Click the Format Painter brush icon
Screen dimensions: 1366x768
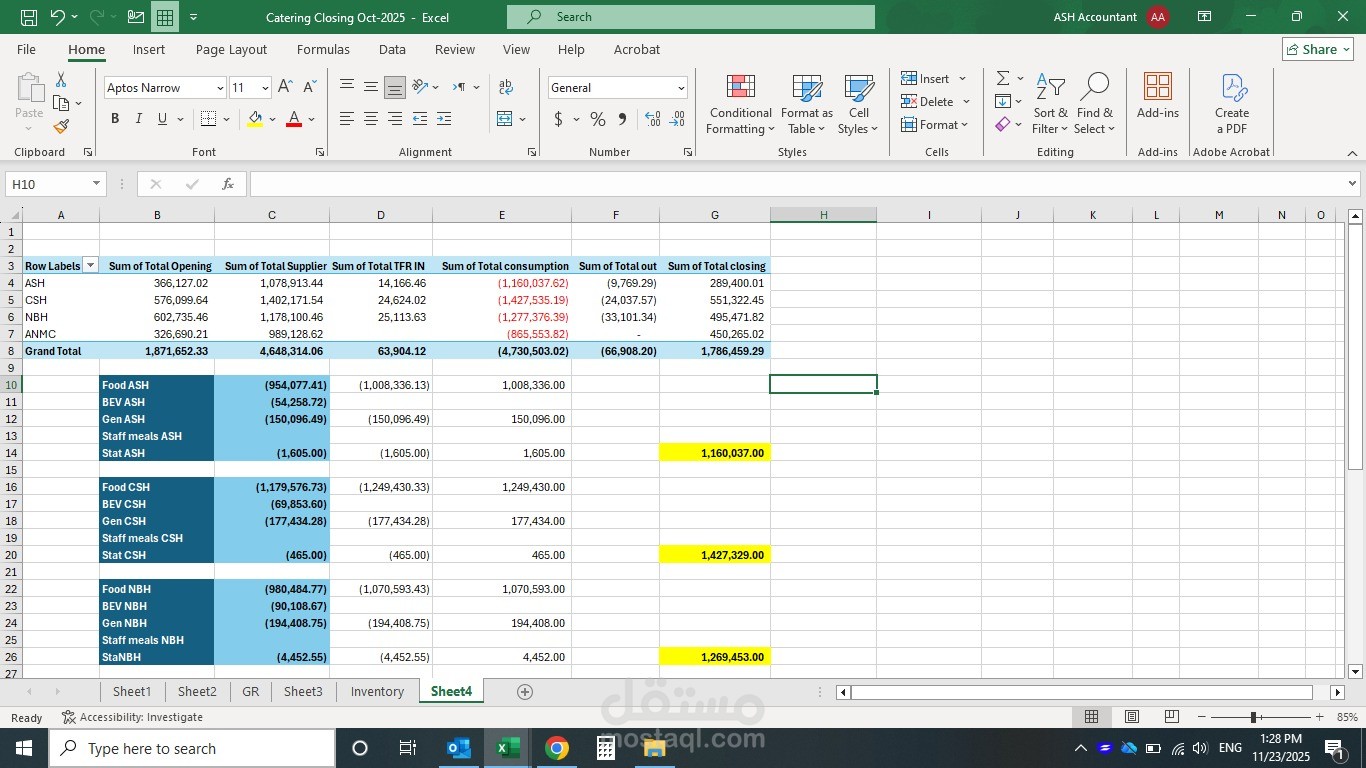click(61, 126)
